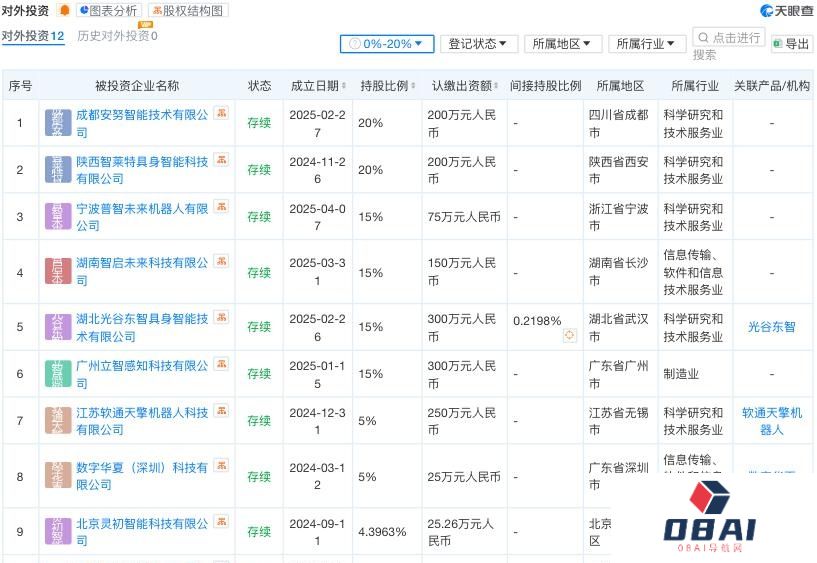Click equity chart icon beside 陕西智莱特
The height and width of the screenshot is (563, 817).
221,160
